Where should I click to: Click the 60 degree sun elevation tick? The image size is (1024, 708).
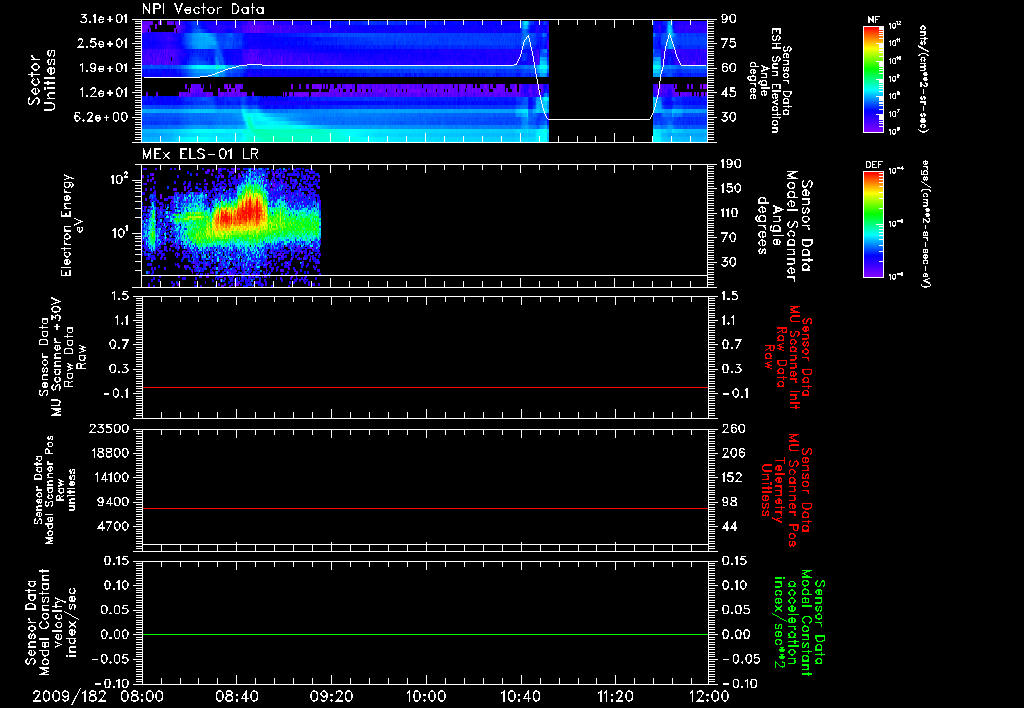coord(729,68)
